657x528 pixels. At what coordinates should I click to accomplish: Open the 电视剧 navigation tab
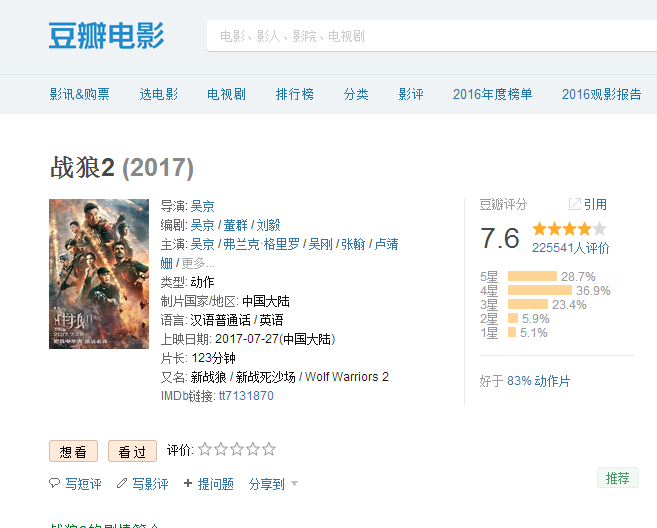[x=226, y=94]
